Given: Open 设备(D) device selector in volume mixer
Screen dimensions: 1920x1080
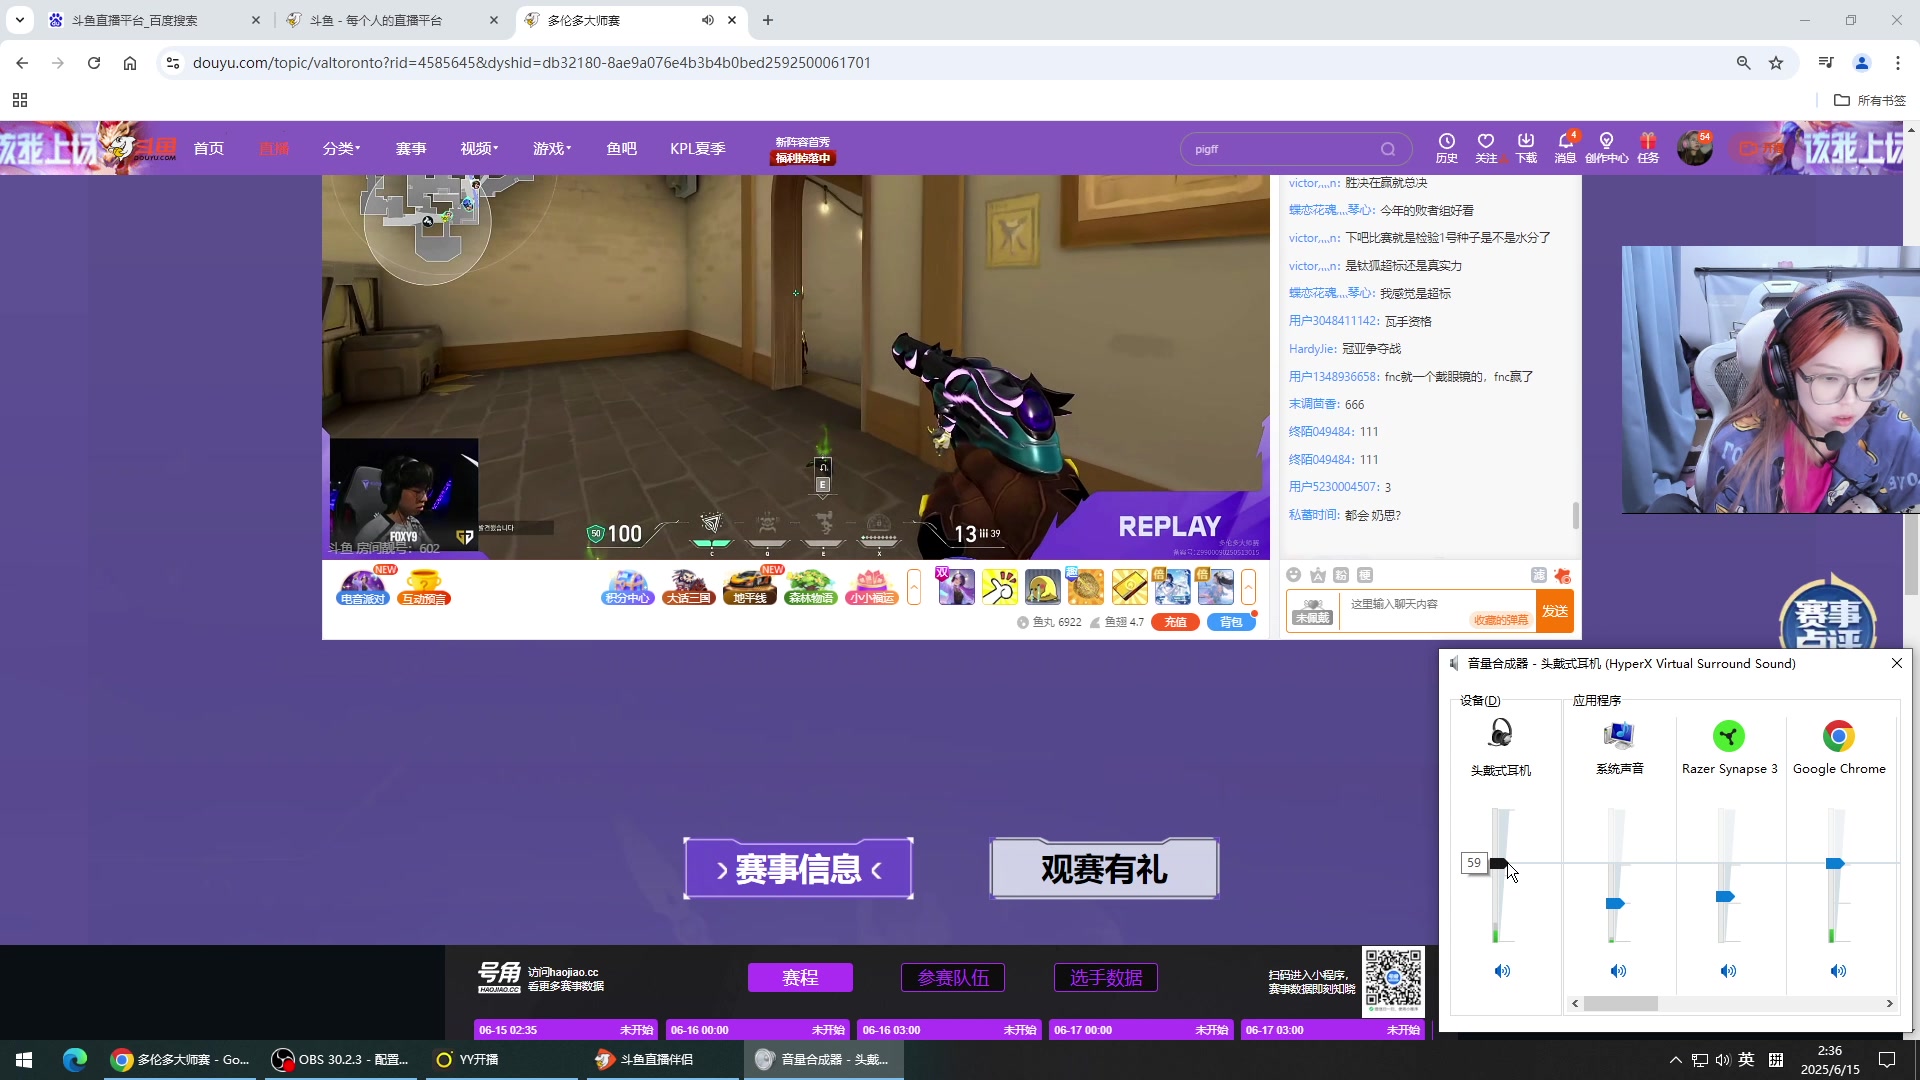Looking at the screenshot, I should [1480, 700].
